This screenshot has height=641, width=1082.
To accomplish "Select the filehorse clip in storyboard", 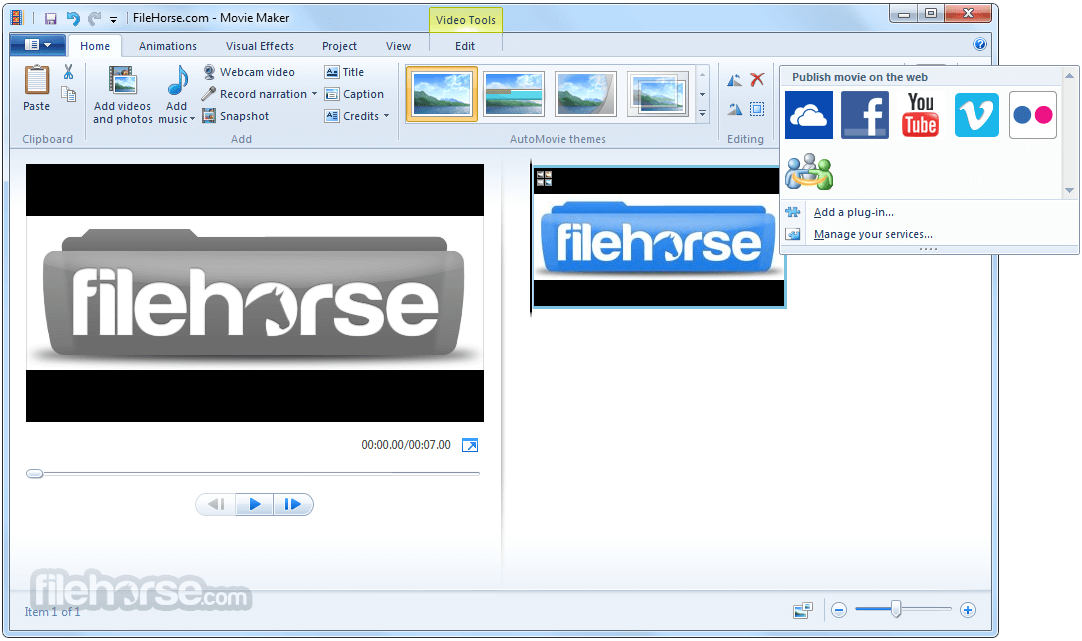I will [x=659, y=236].
